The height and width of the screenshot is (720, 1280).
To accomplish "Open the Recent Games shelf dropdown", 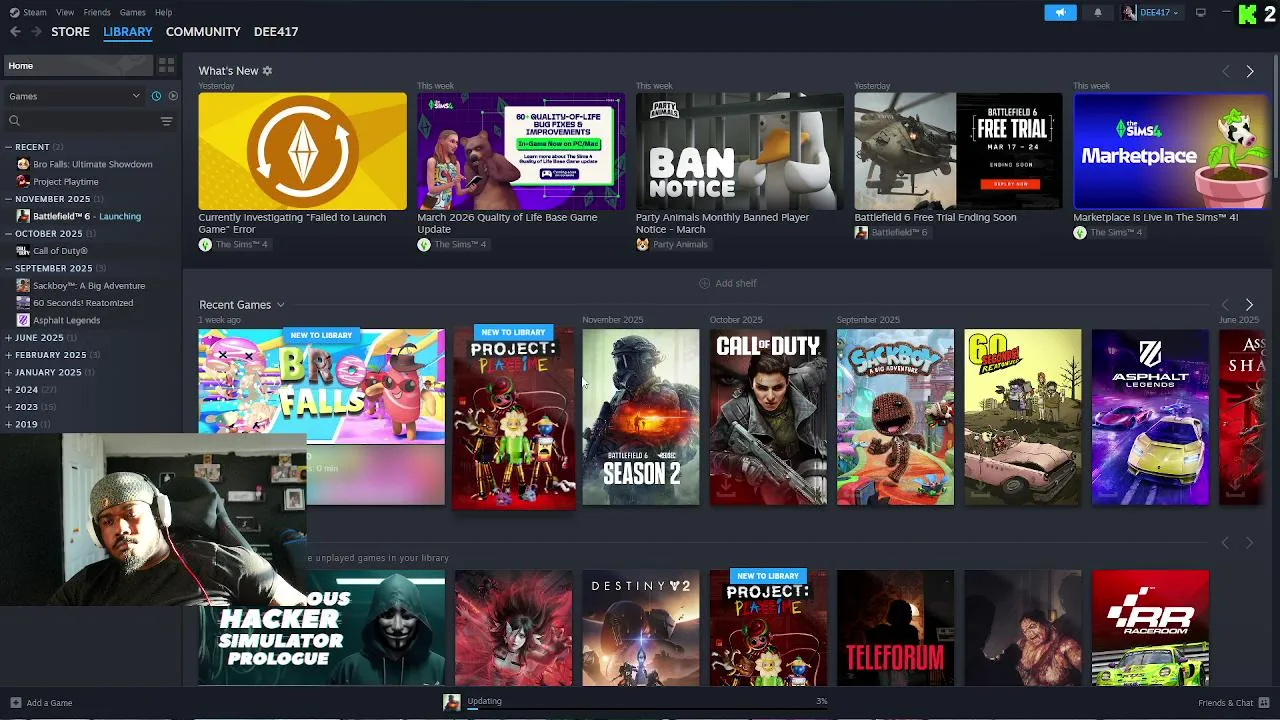I will pyautogui.click(x=280, y=305).
